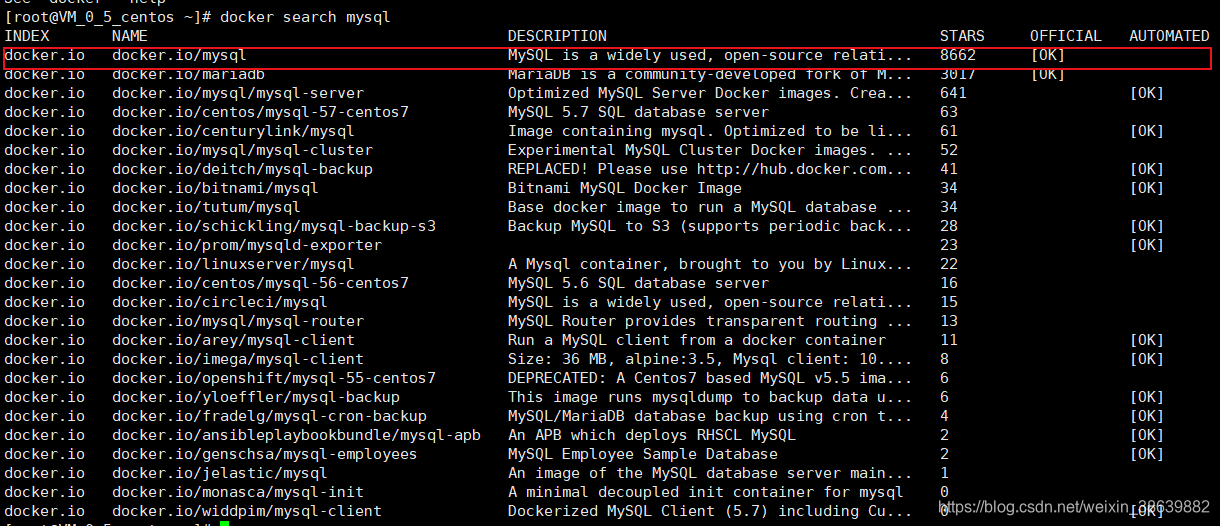The image size is (1220, 526).
Task: Select docker.io/centurylink/mysql name
Action: pyautogui.click(x=233, y=131)
